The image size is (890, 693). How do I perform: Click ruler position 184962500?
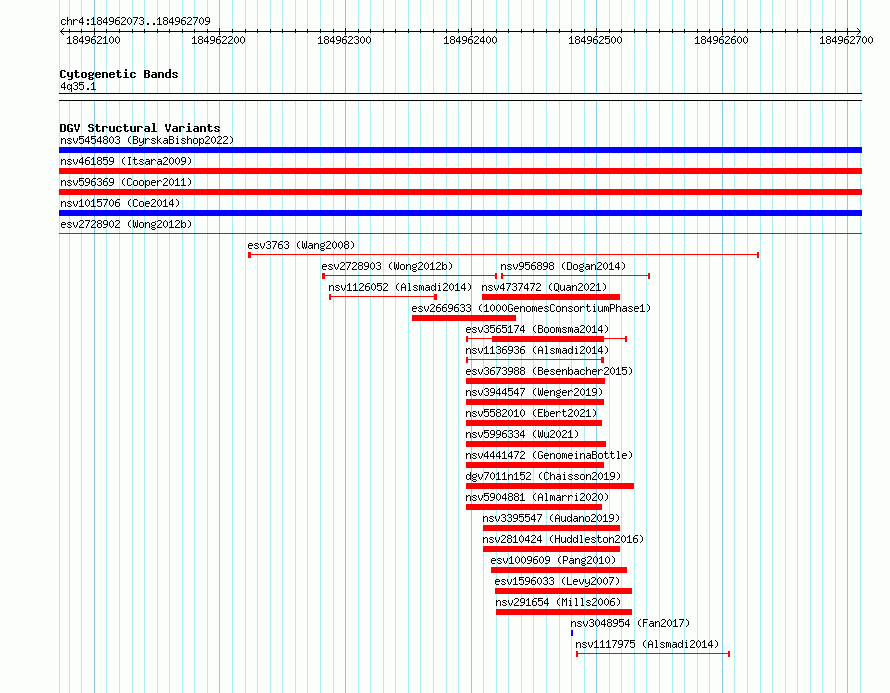tap(595, 40)
